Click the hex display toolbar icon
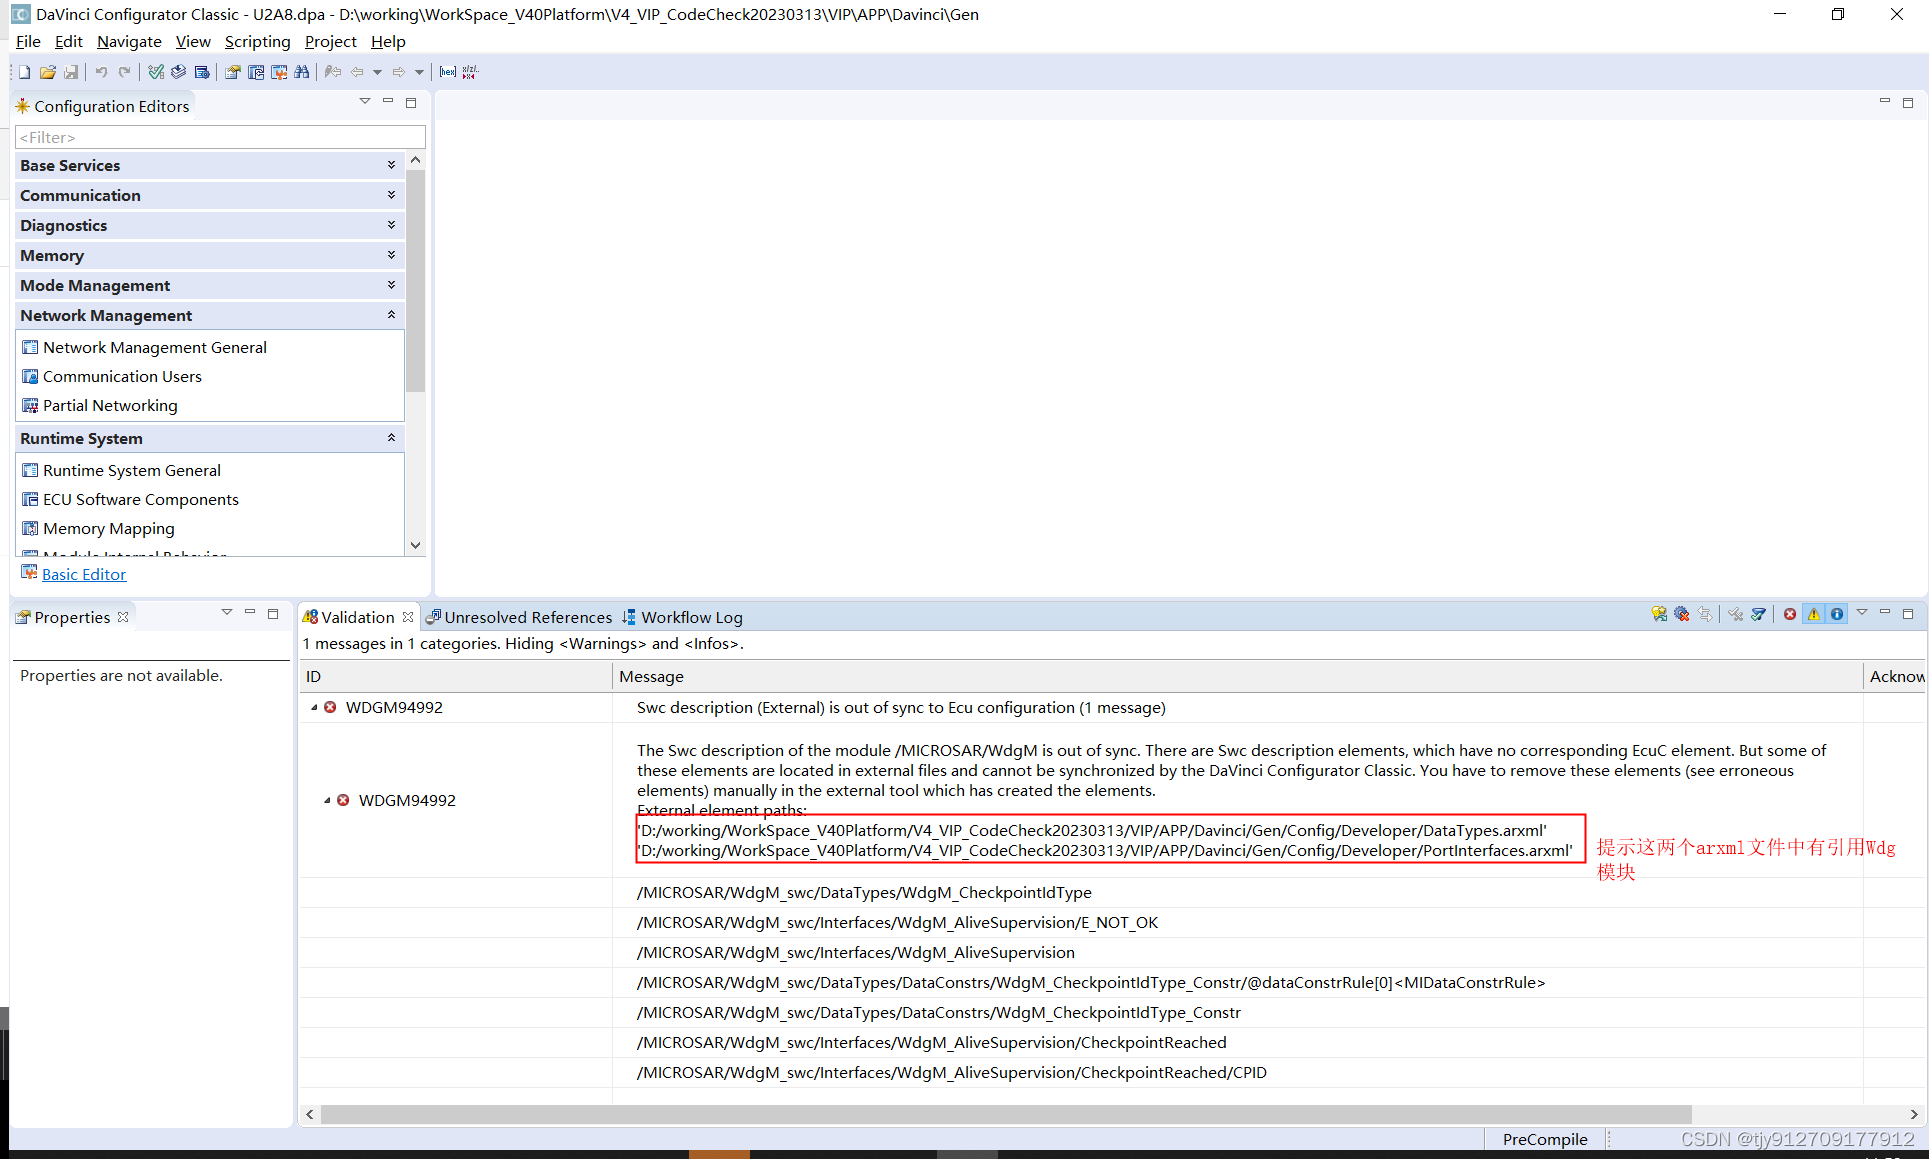Screen dimensions: 1929x1159 pos(447,72)
